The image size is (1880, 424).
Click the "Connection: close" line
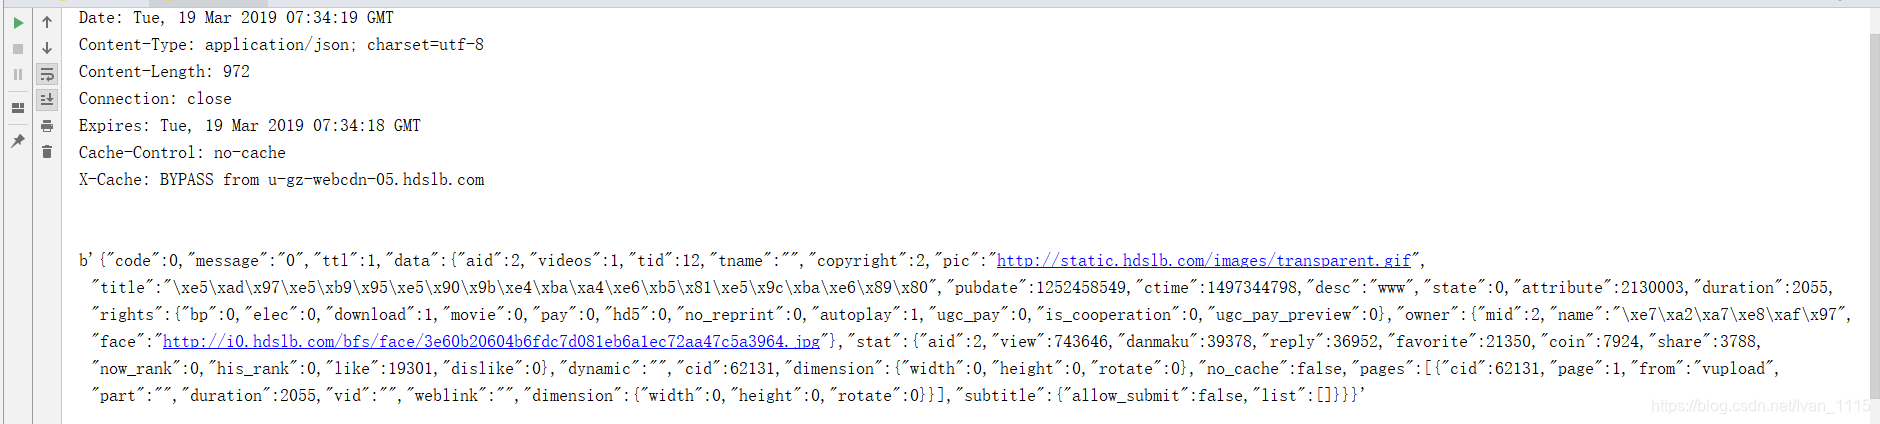[x=155, y=99]
